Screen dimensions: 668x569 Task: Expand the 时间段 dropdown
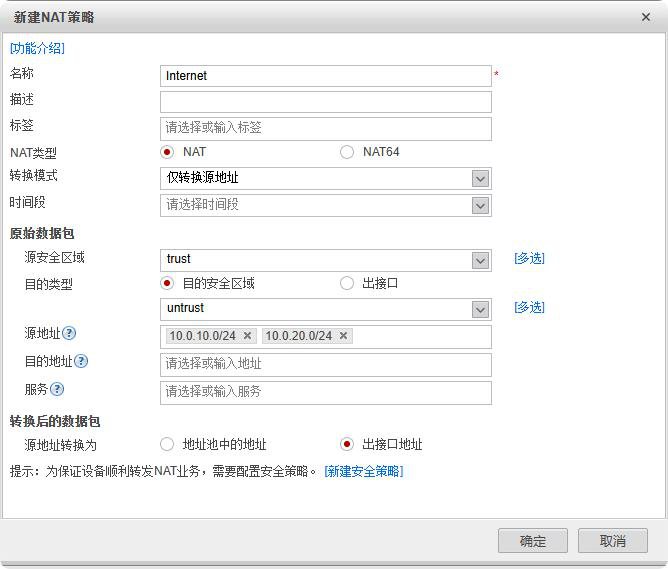tap(480, 204)
